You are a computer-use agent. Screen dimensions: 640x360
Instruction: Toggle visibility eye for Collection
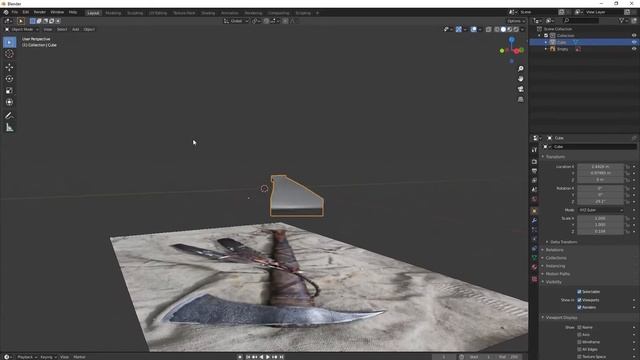point(634,36)
